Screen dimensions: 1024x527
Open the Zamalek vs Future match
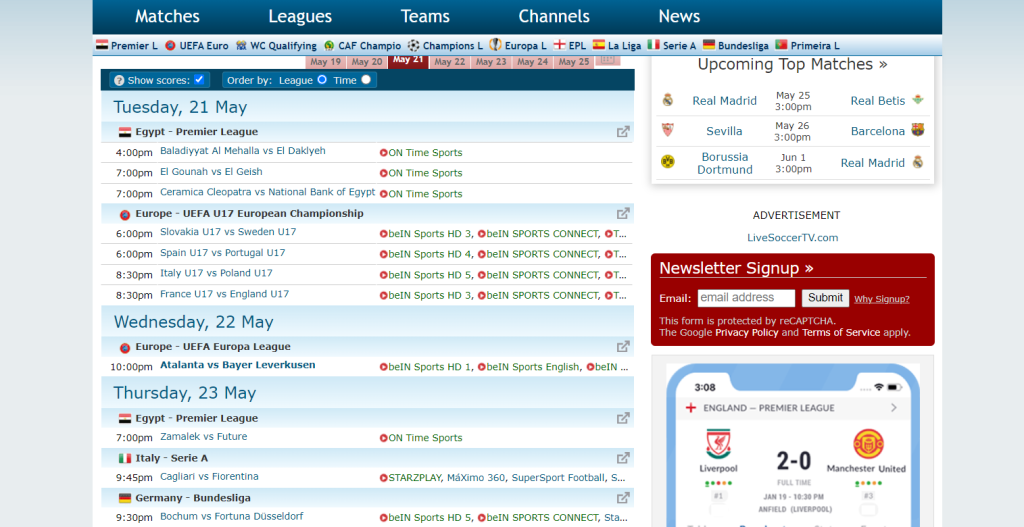pos(204,437)
